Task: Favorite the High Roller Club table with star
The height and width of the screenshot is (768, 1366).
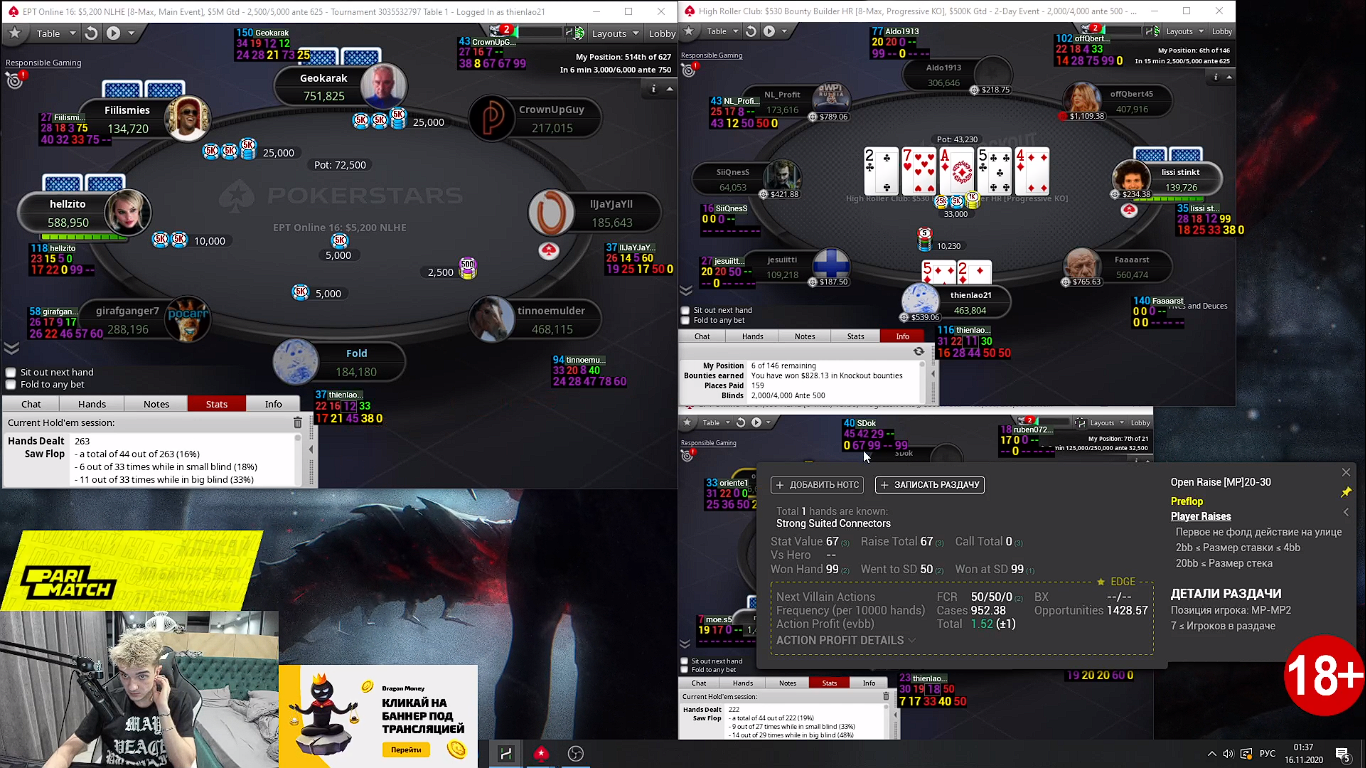Action: [x=687, y=31]
